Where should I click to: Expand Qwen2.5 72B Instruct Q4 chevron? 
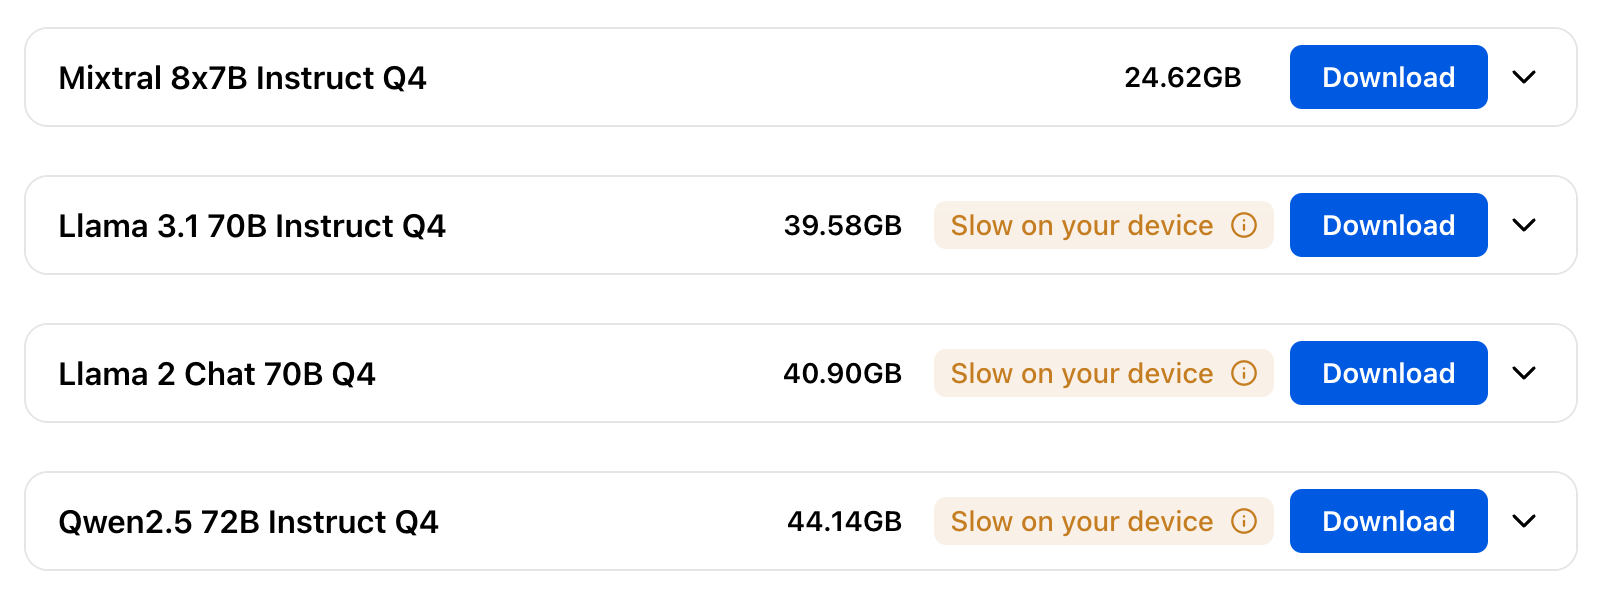pos(1524,521)
